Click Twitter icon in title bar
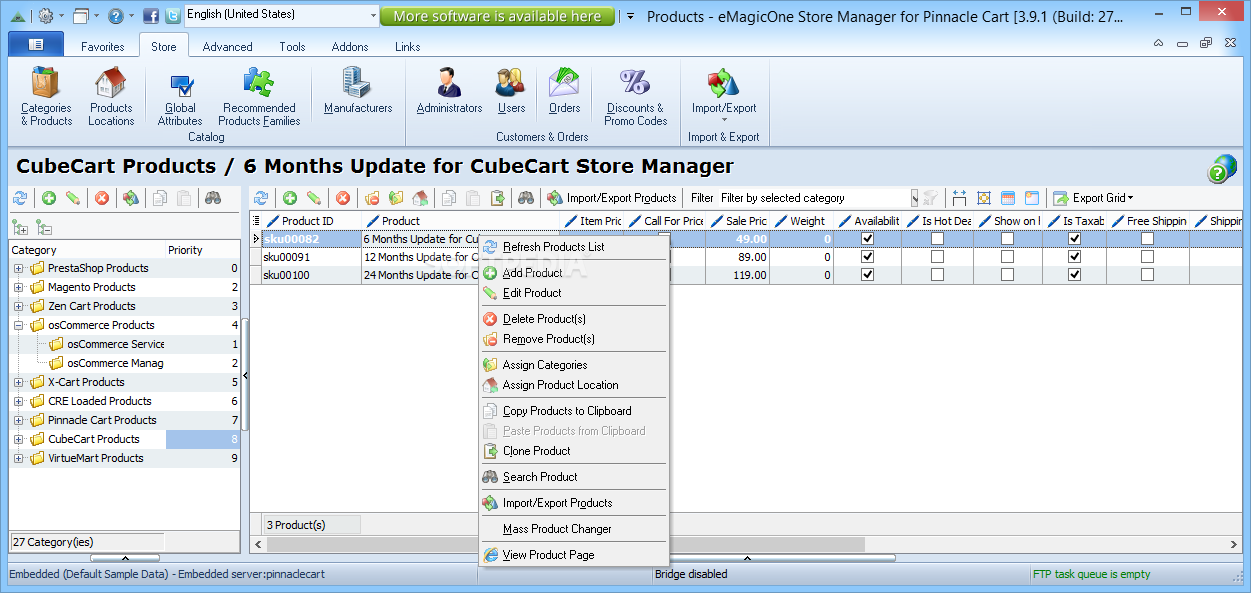Image resolution: width=1251 pixels, height=593 pixels. [172, 15]
